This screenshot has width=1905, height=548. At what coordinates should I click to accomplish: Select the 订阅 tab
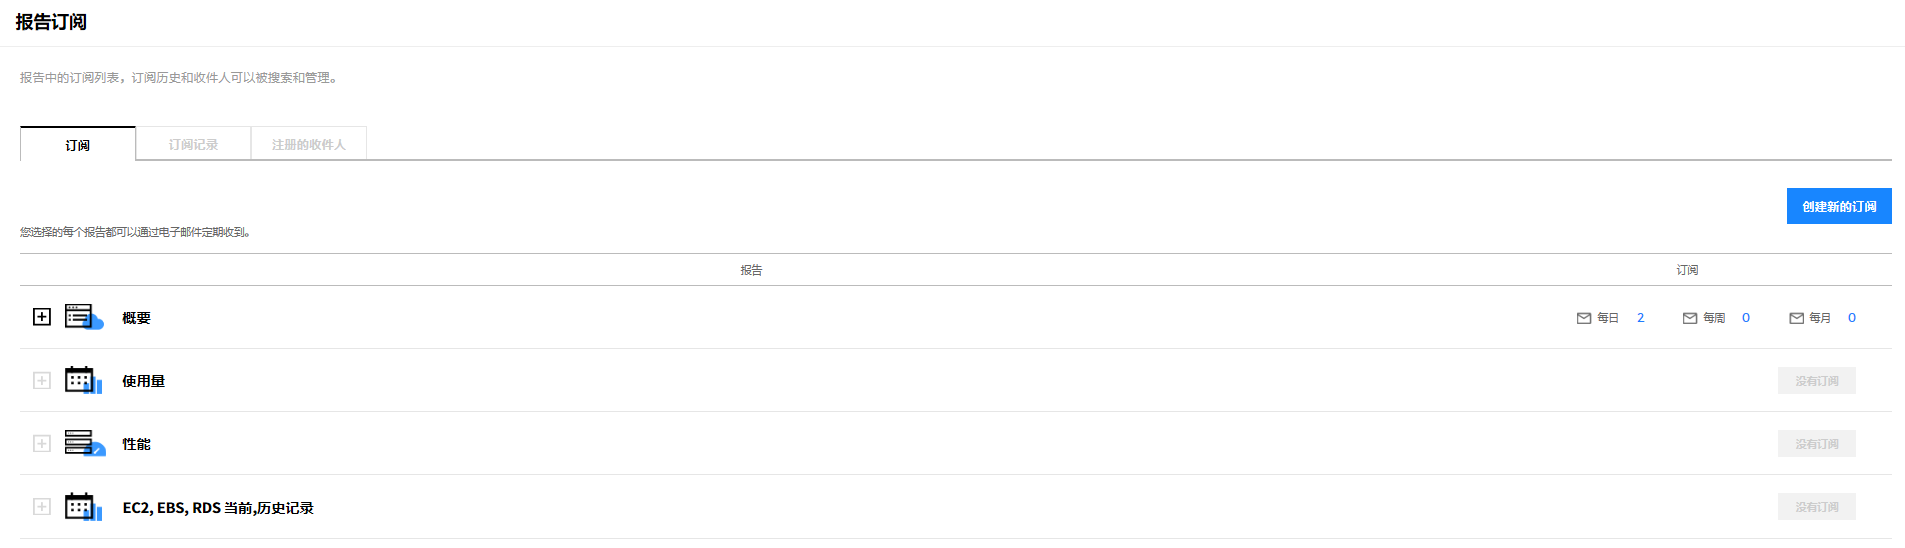[78, 144]
